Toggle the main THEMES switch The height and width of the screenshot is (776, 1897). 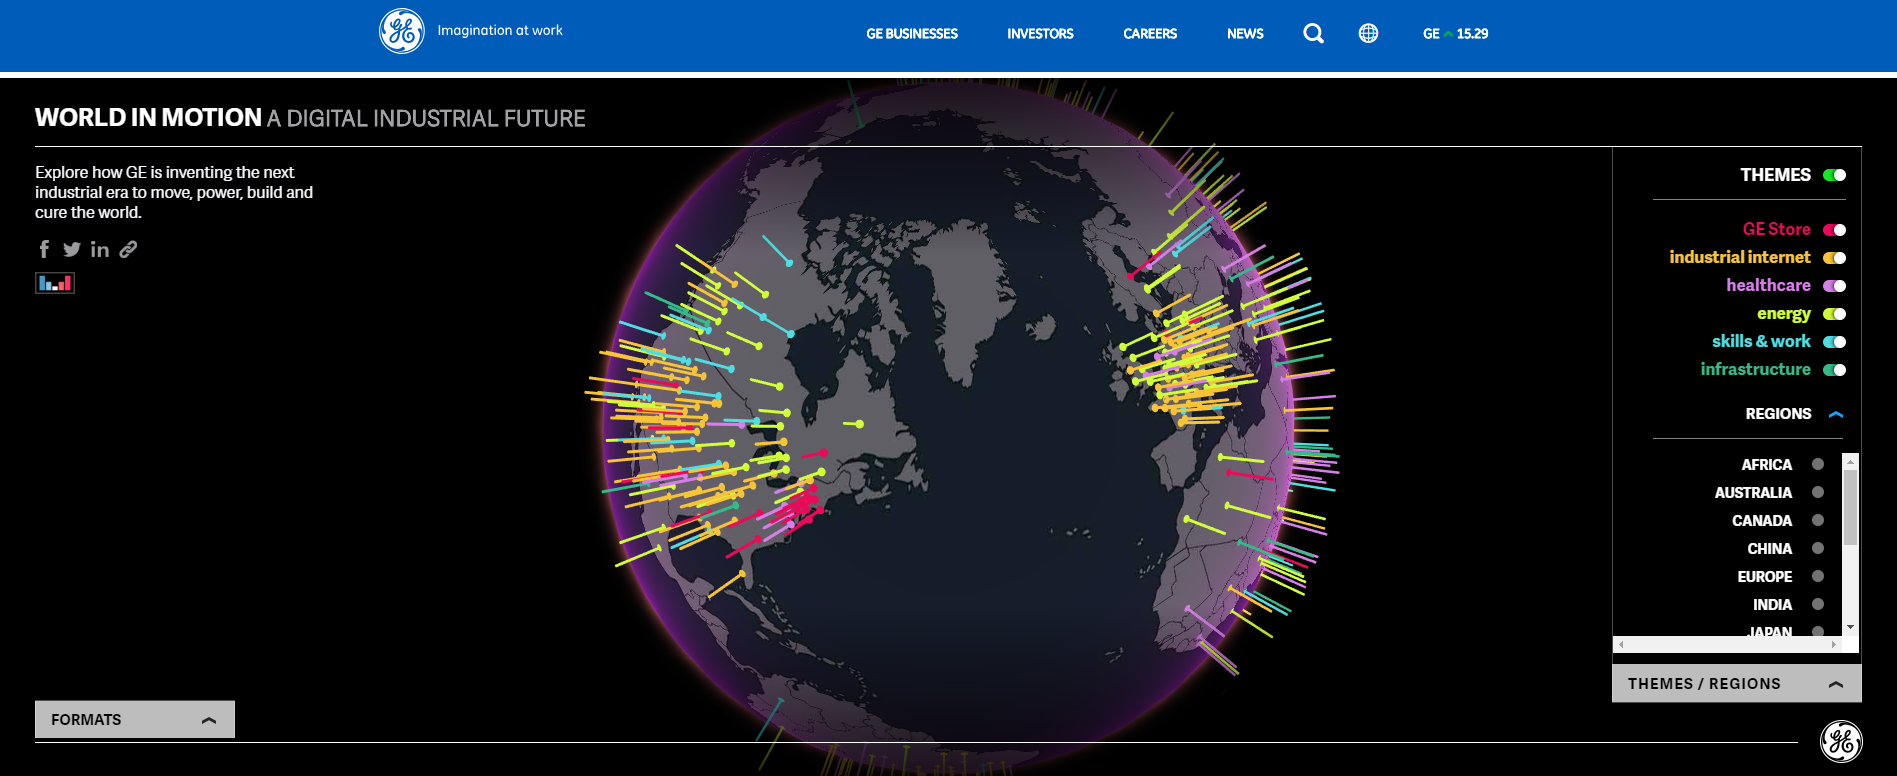1834,175
